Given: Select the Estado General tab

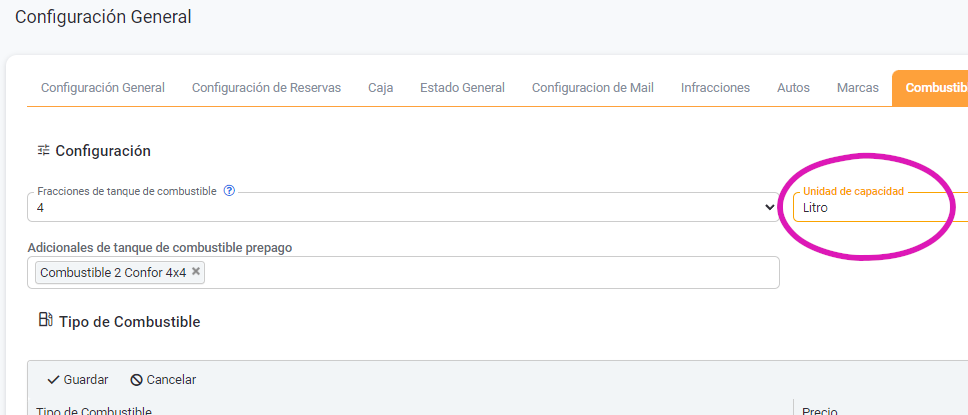Looking at the screenshot, I should pyautogui.click(x=462, y=88).
